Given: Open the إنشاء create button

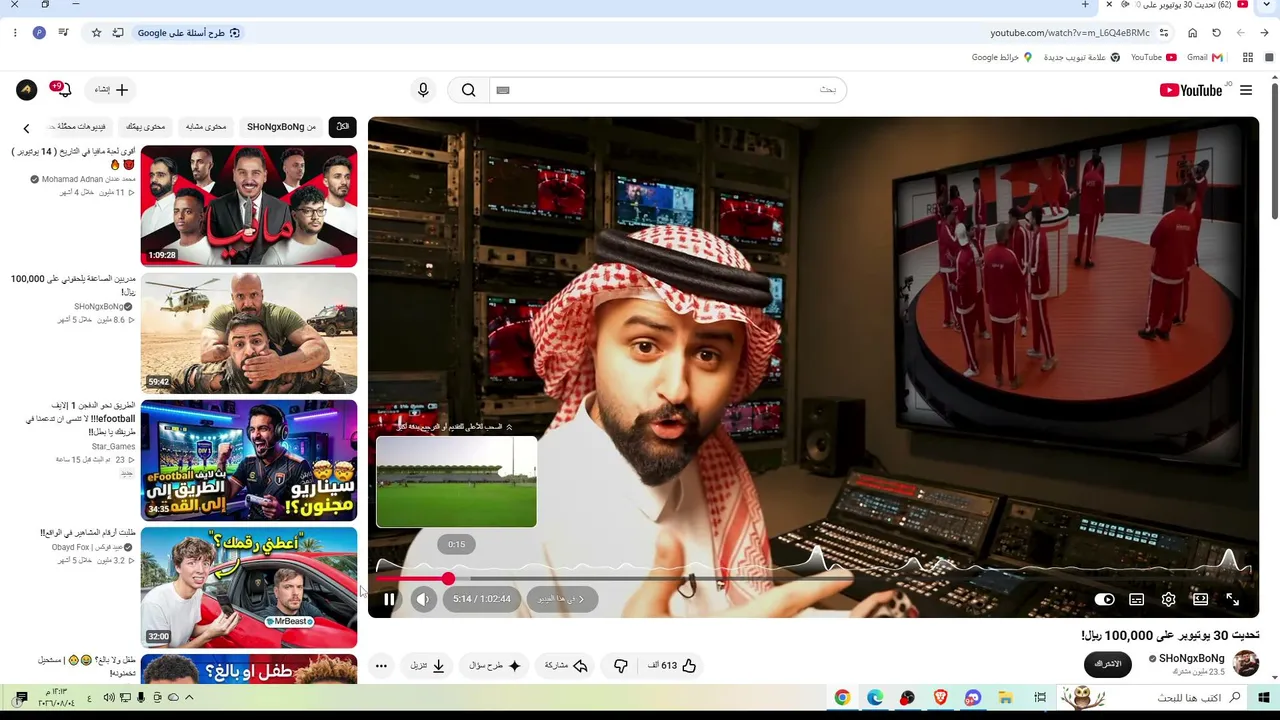Looking at the screenshot, I should (112, 90).
